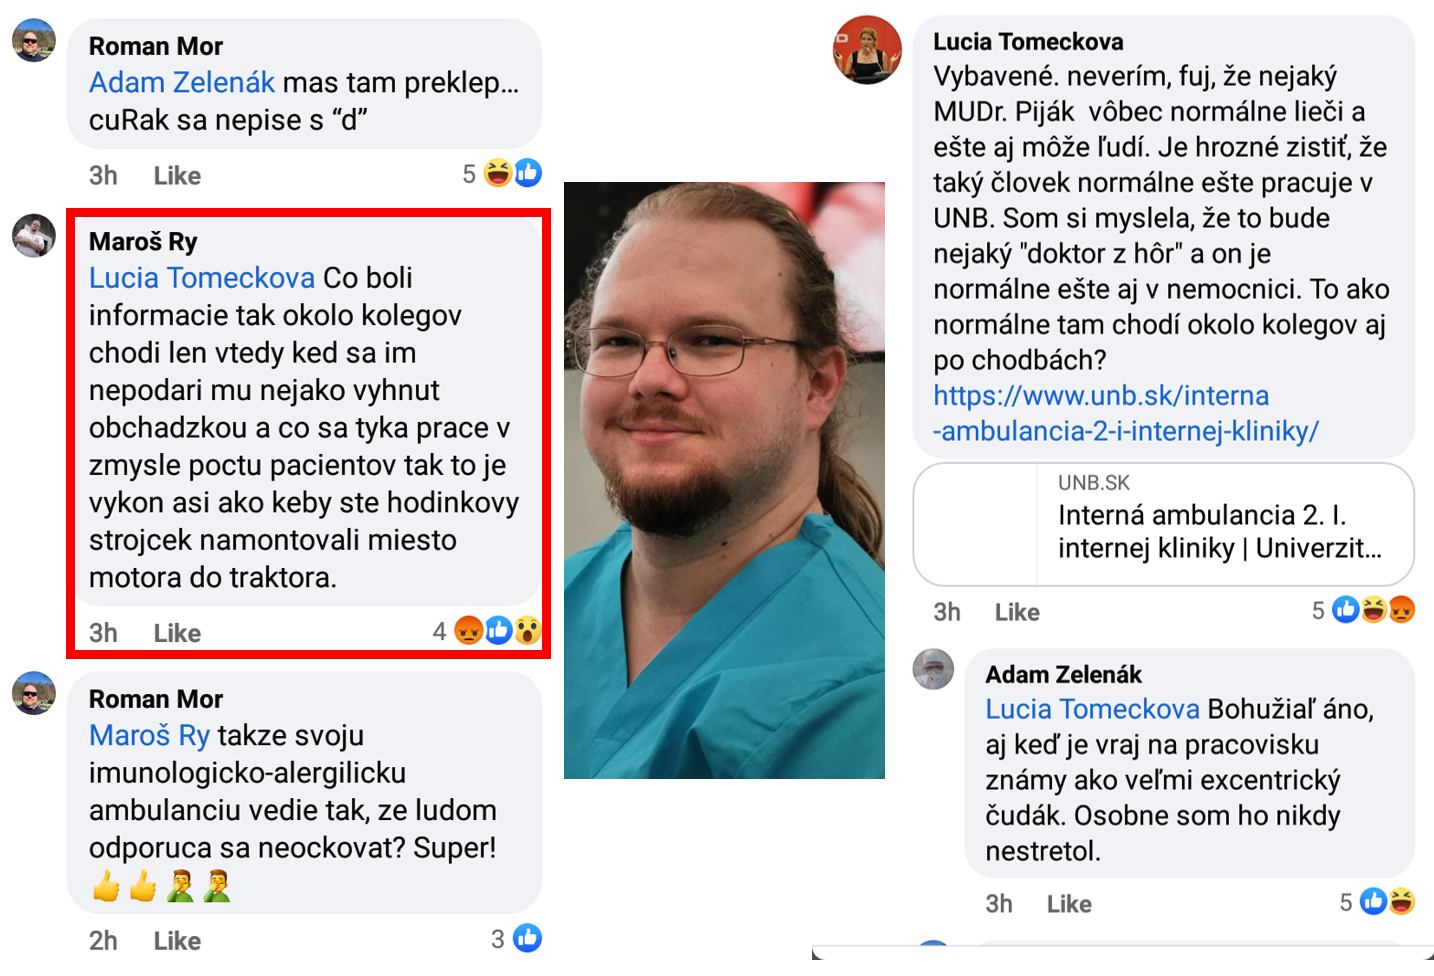Screen dimensions: 1434x976
Task: Open the unb.sk interna ambulancia URL
Action: tap(1126, 413)
